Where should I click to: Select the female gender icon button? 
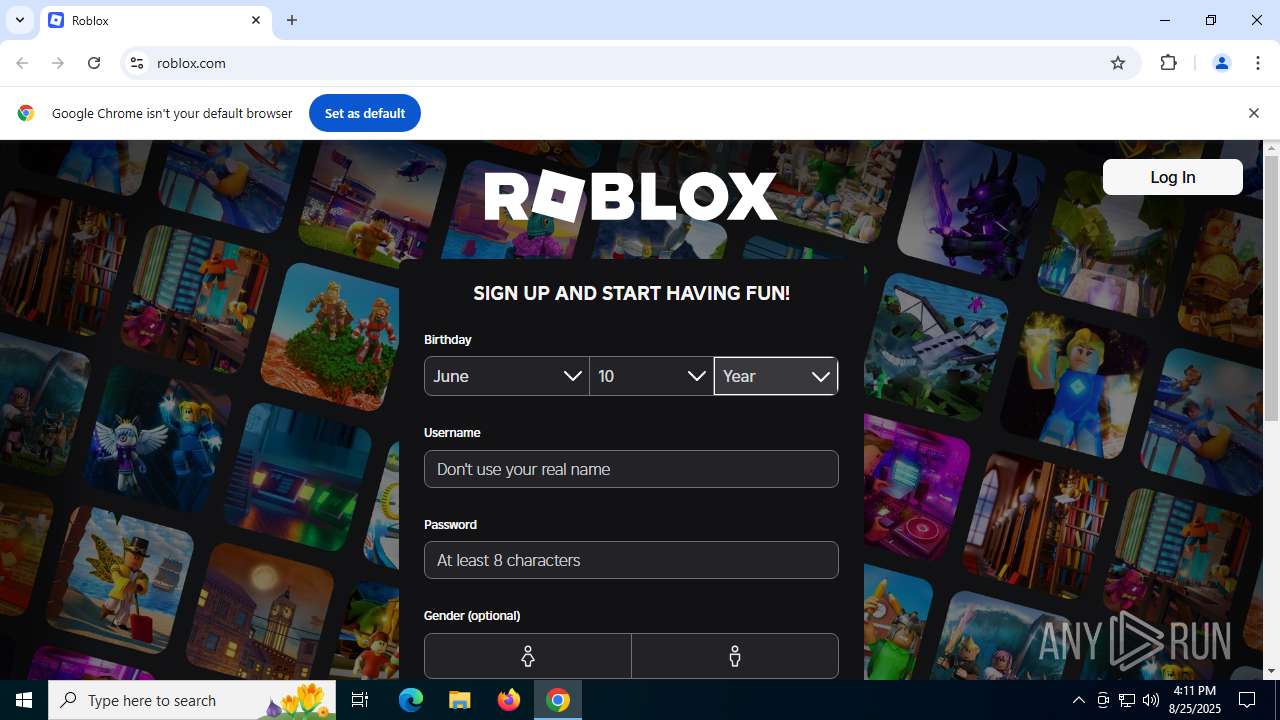(528, 656)
